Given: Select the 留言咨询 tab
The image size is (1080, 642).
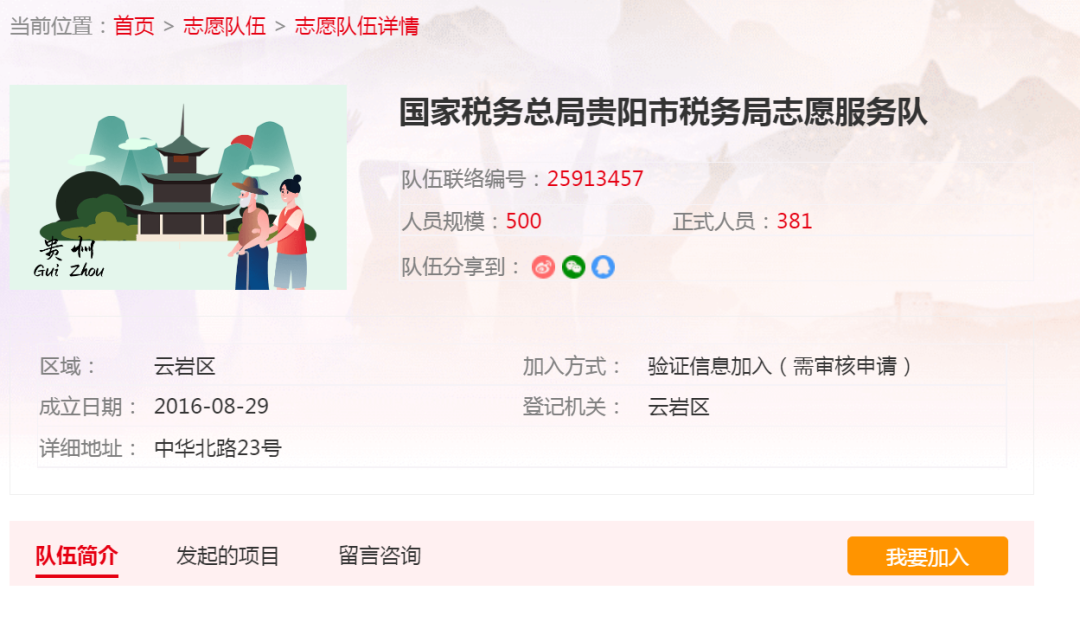Looking at the screenshot, I should click(380, 555).
